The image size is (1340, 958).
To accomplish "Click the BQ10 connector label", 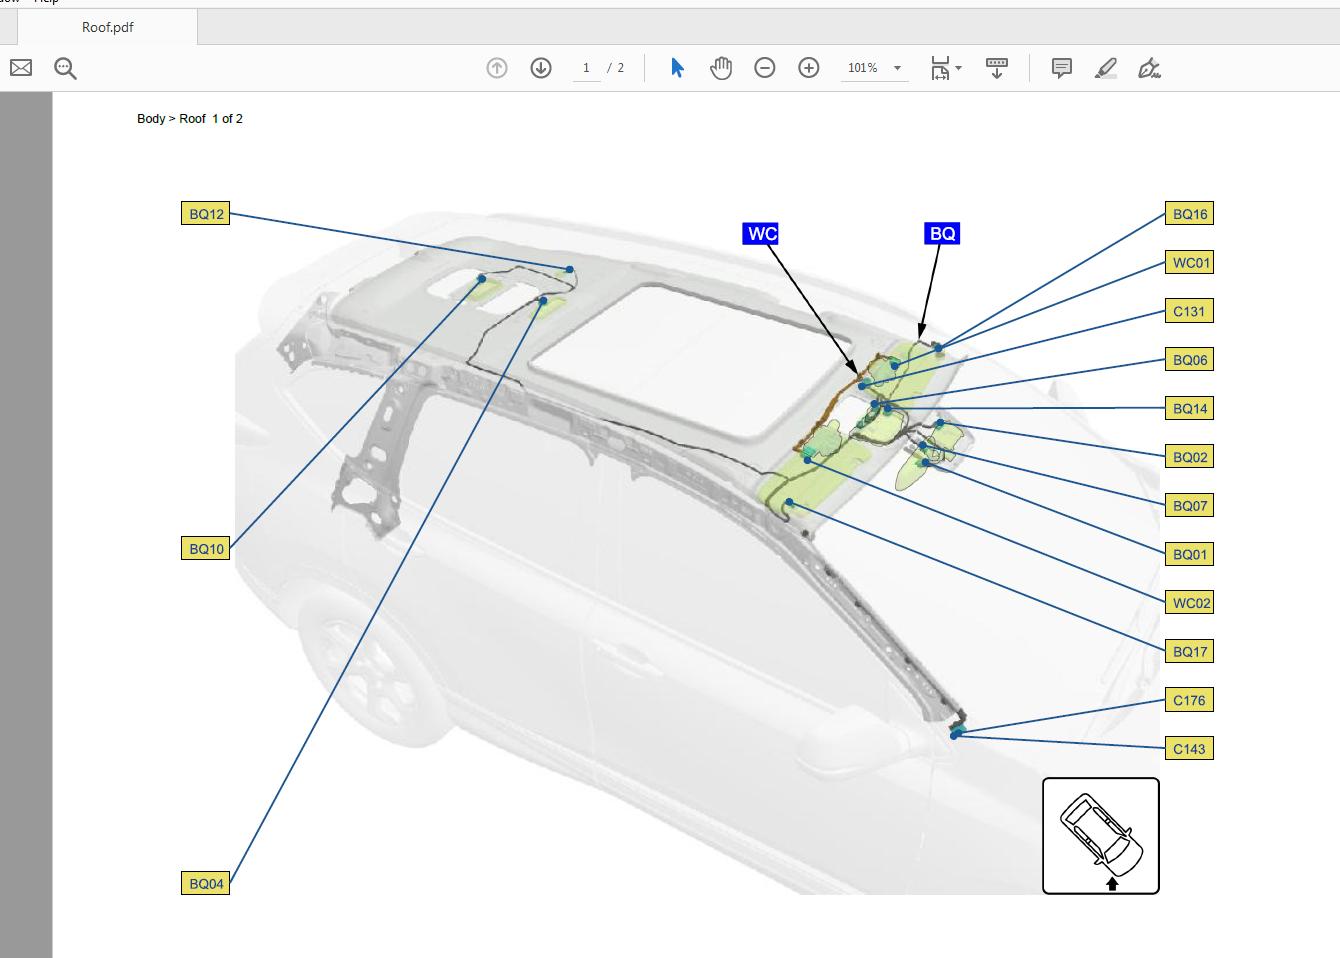I will 206,549.
